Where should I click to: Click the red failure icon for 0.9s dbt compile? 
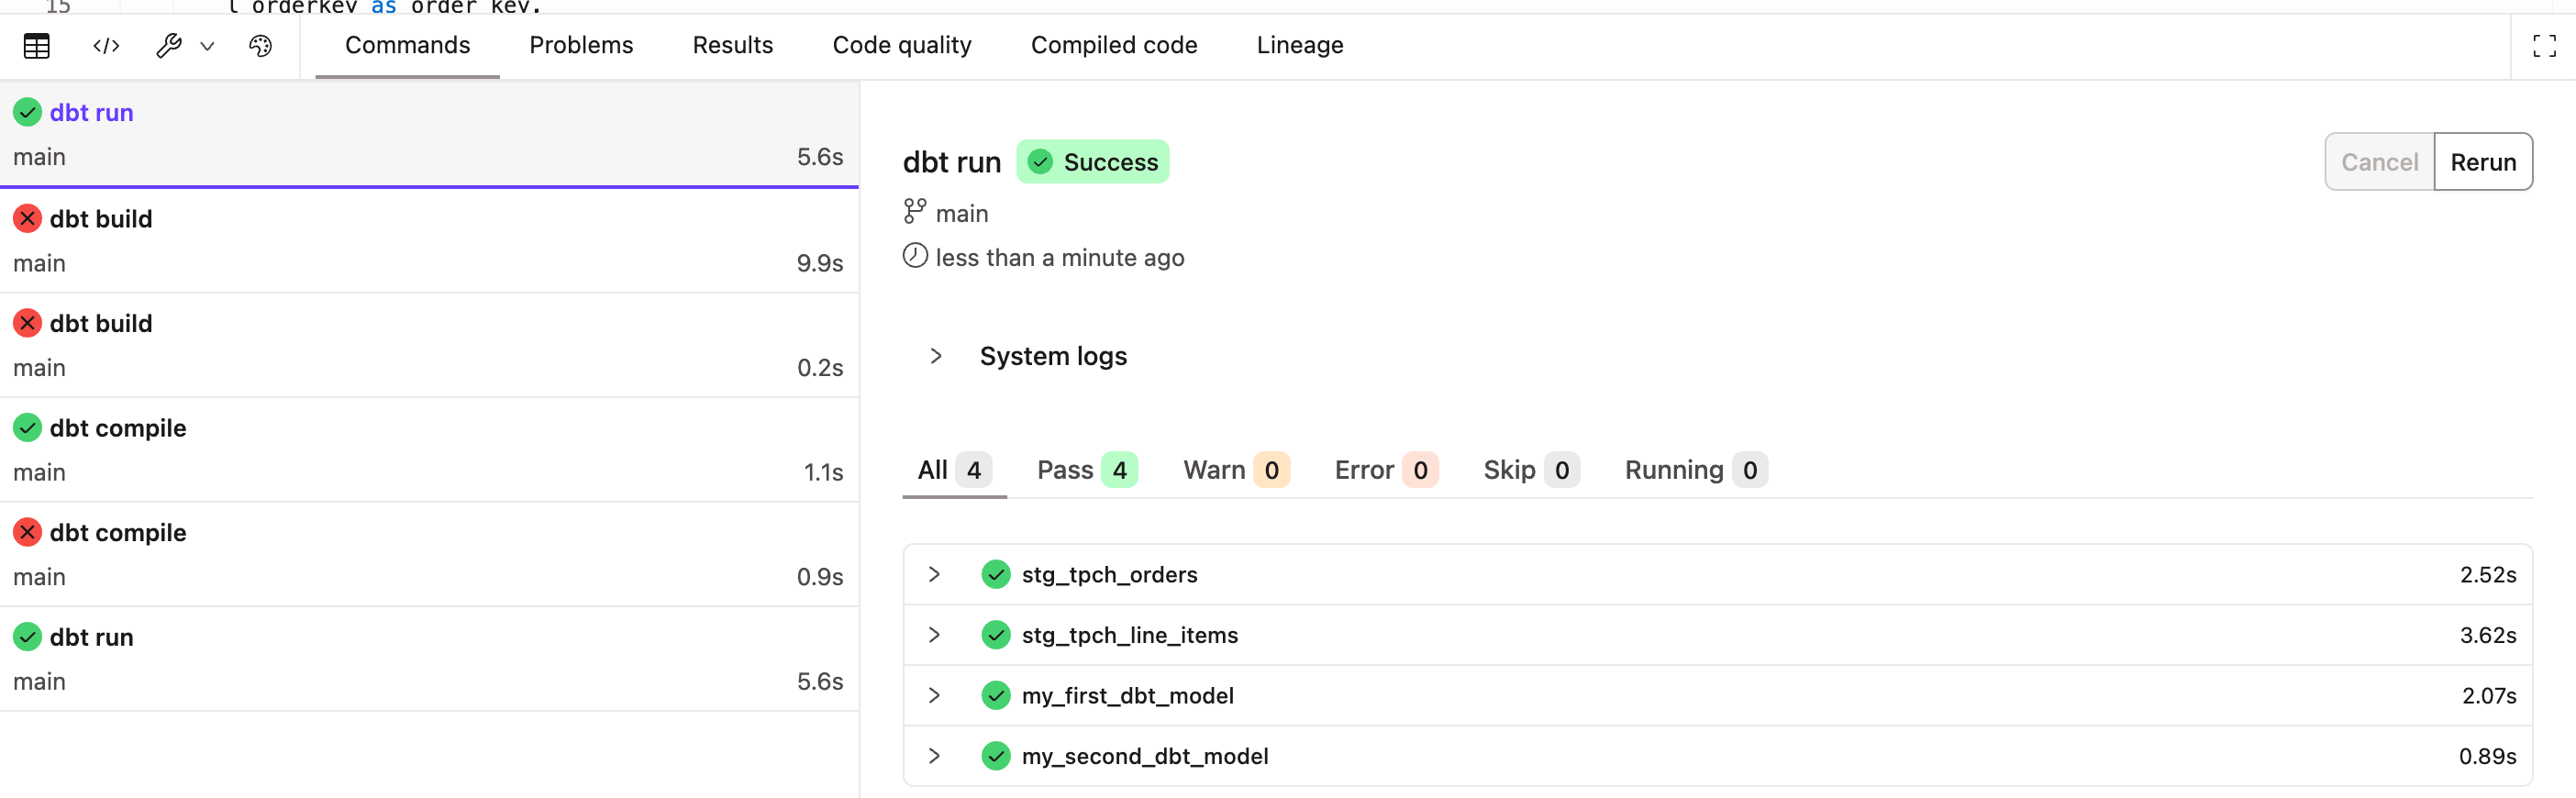pos(27,532)
